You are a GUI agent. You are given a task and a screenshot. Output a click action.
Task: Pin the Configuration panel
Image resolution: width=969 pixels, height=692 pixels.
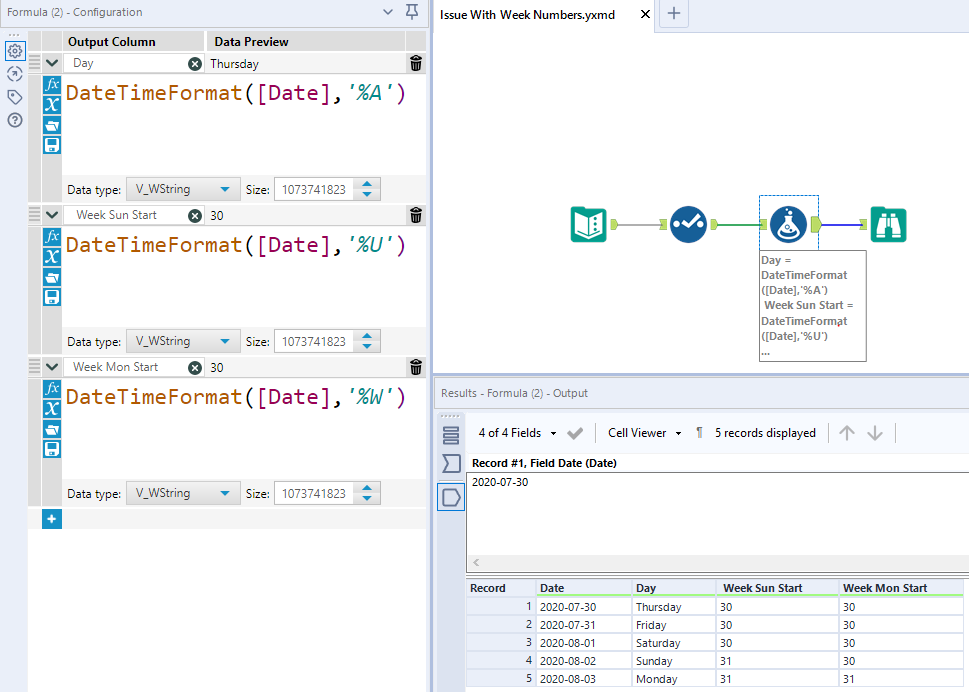coord(412,12)
